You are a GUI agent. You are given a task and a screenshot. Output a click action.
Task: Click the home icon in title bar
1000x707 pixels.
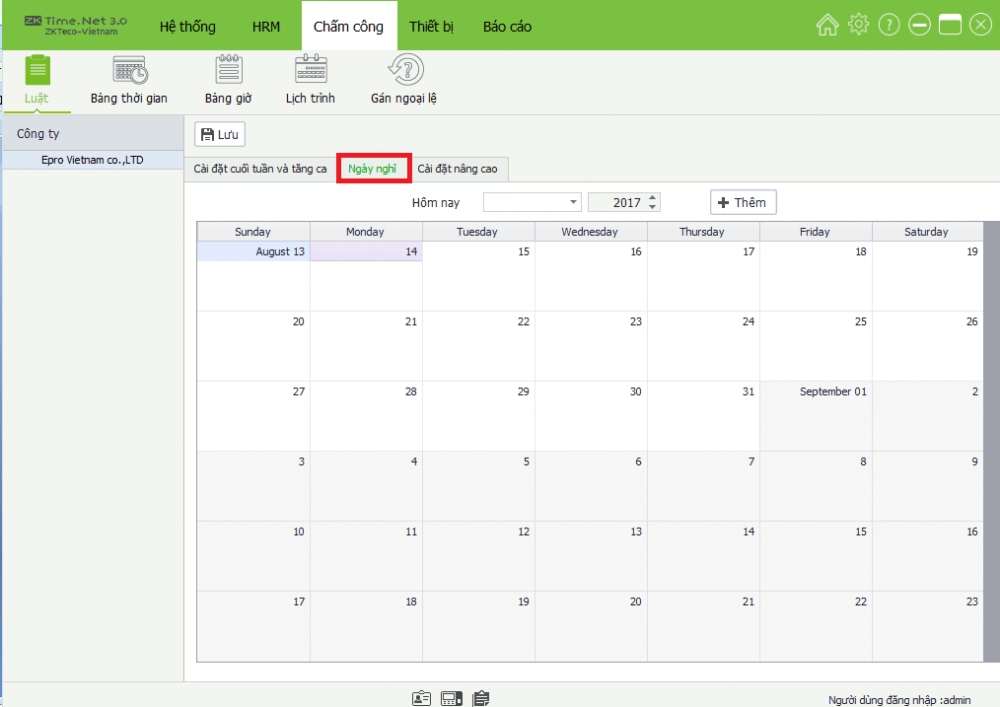coord(828,24)
